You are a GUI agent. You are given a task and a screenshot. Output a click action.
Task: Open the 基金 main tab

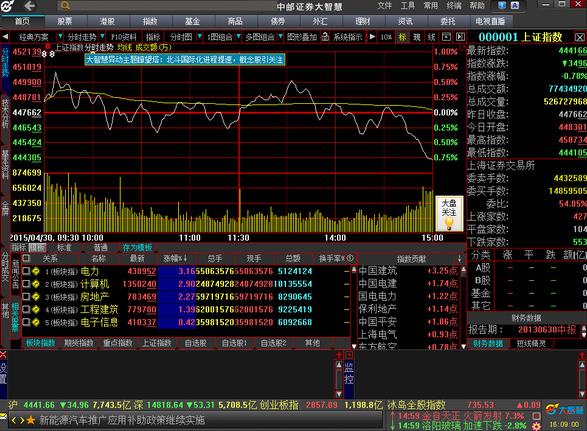pos(192,21)
